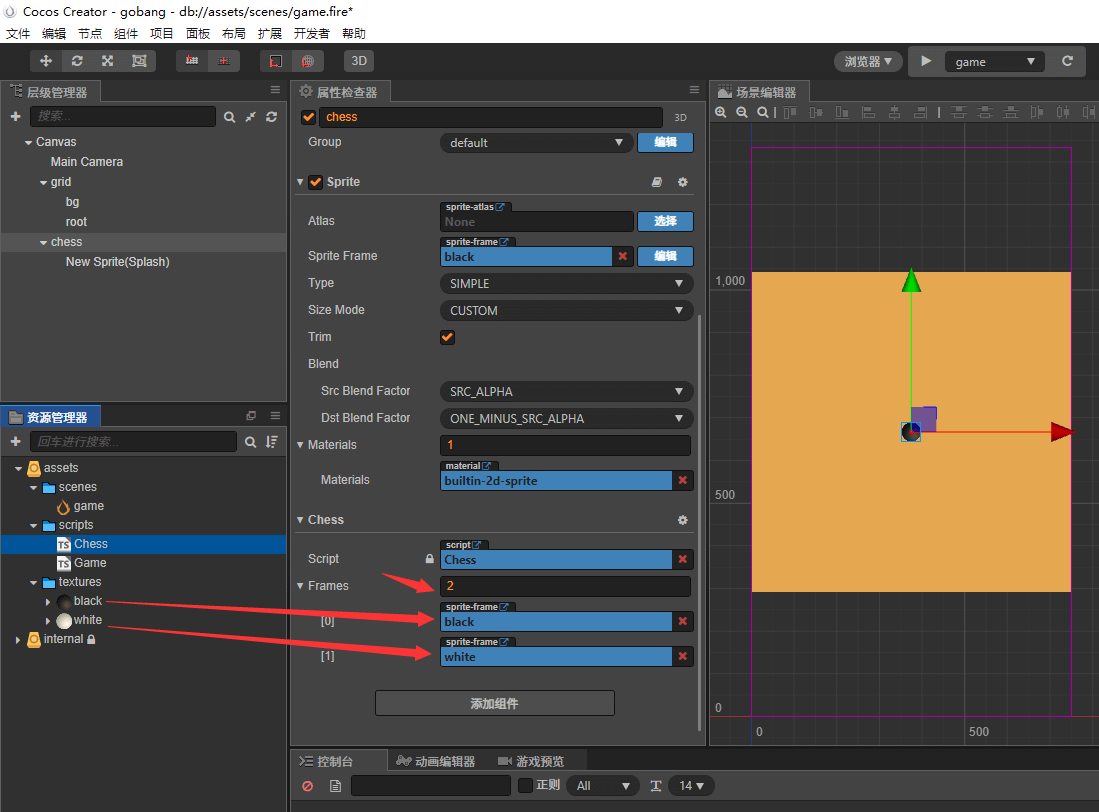Select the Rect transform tool
The image size is (1099, 812).
point(139,61)
